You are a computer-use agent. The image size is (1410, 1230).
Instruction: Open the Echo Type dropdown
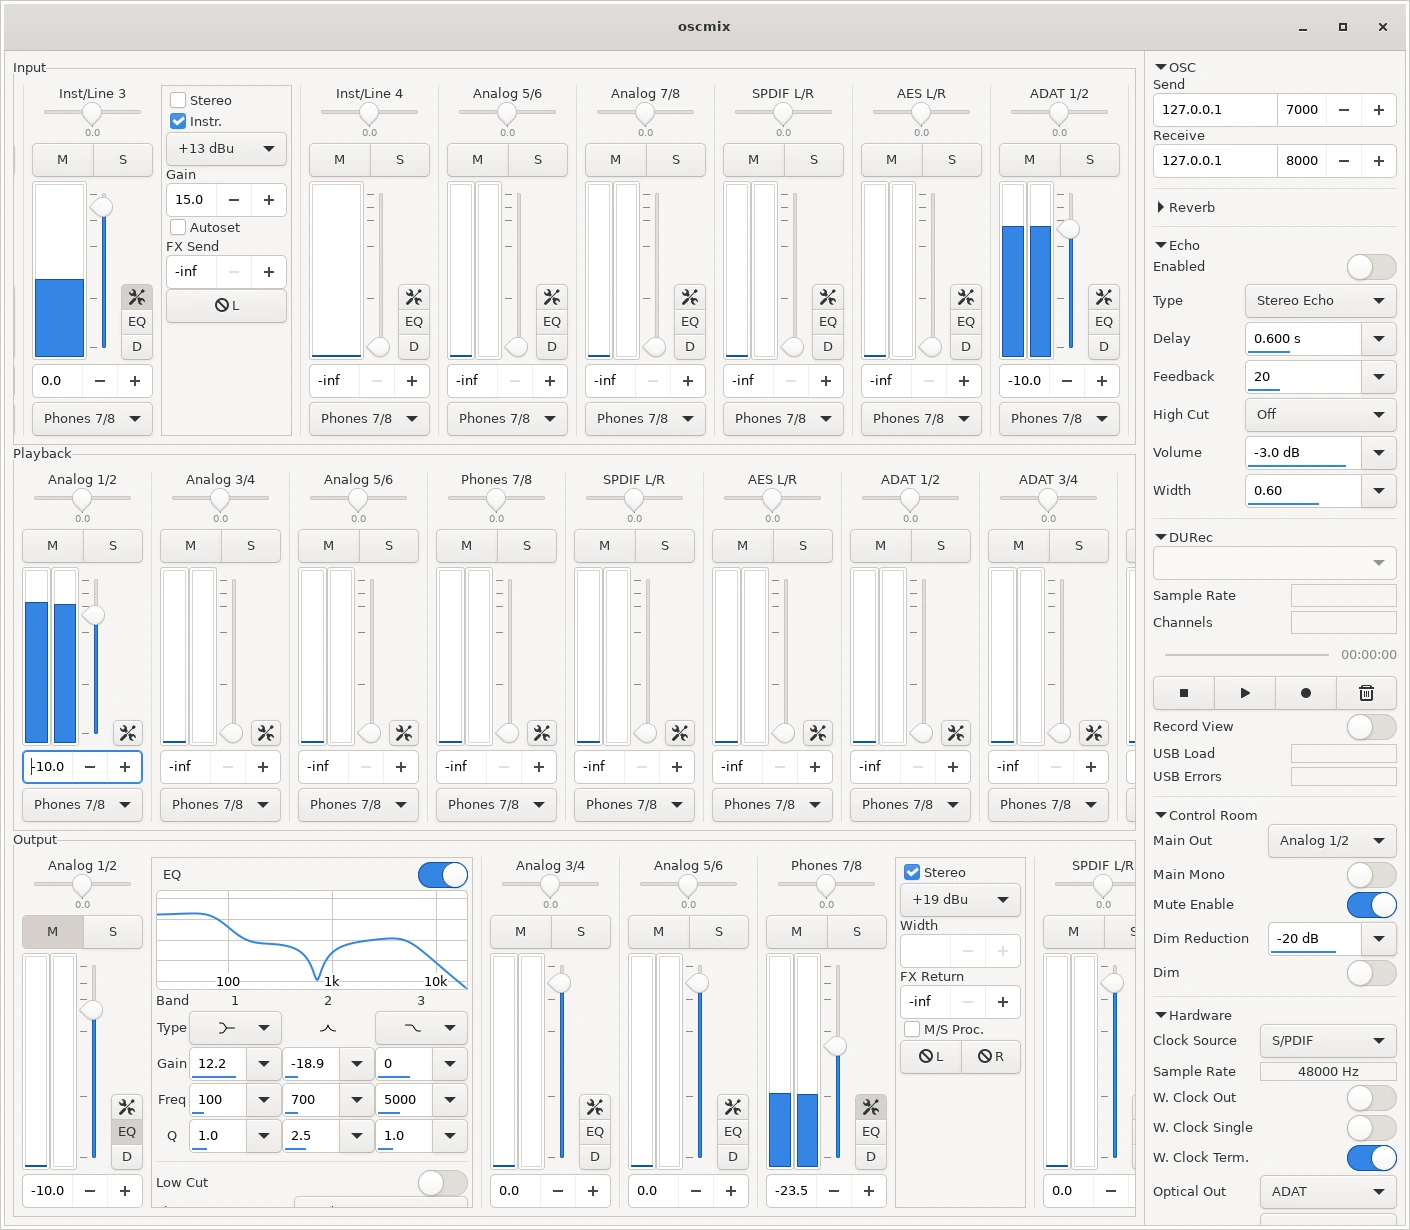pos(1320,301)
